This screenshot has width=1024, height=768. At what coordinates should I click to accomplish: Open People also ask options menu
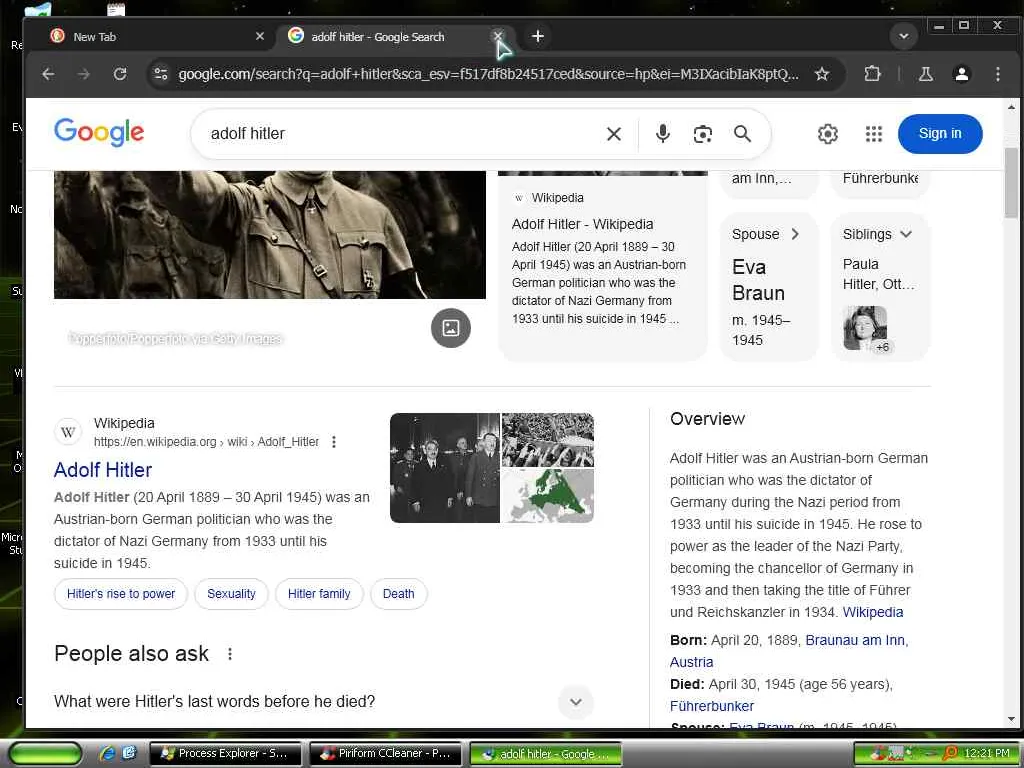(230, 654)
